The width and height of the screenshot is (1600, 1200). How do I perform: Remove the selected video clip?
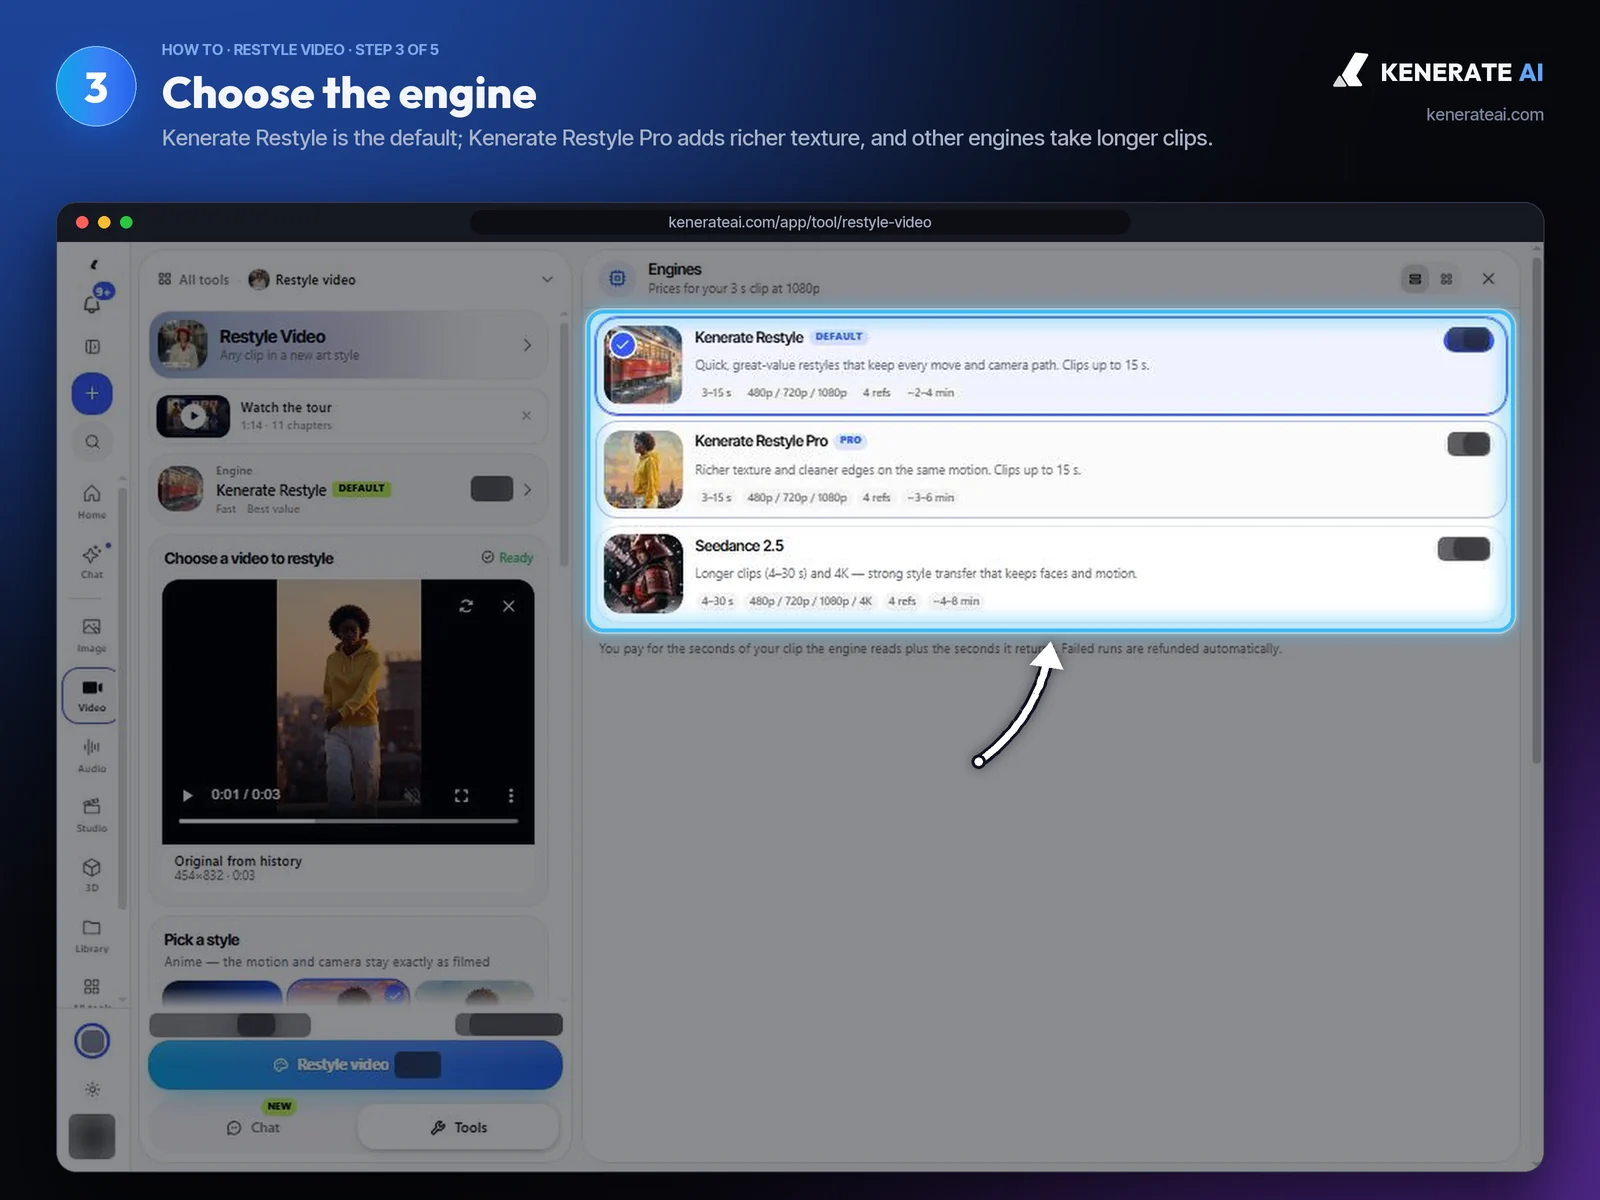pyautogui.click(x=509, y=606)
